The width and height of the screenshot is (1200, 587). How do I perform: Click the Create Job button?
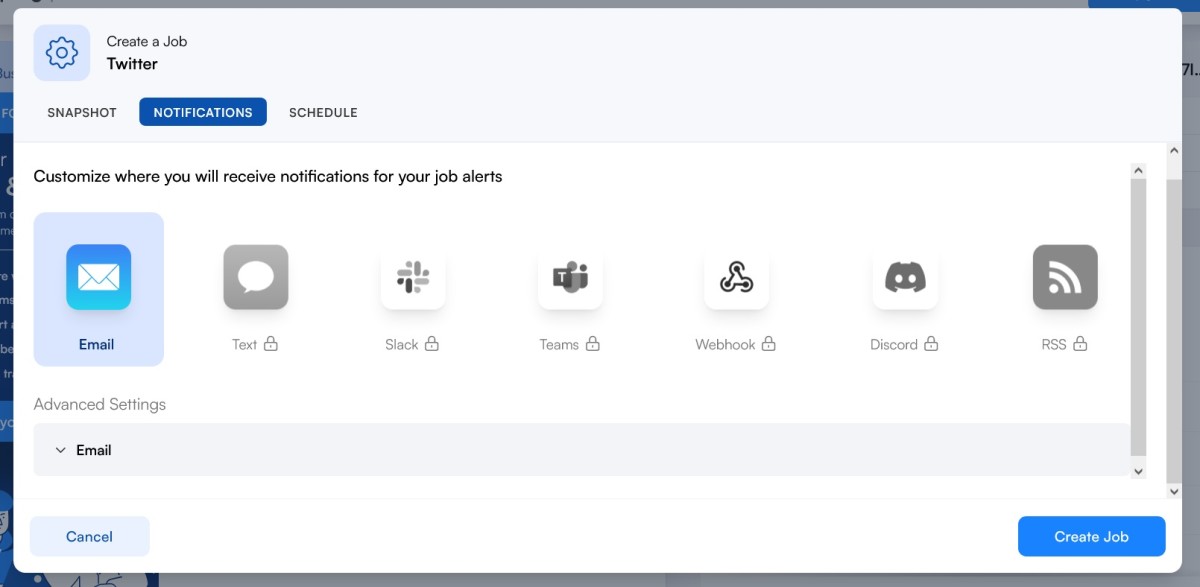1091,536
